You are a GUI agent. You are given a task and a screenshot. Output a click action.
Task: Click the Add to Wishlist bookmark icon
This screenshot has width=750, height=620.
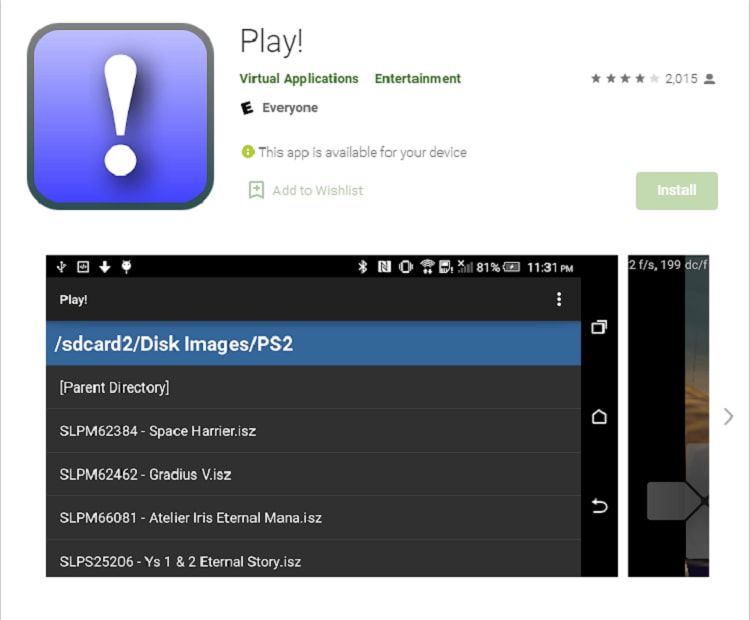click(x=256, y=190)
